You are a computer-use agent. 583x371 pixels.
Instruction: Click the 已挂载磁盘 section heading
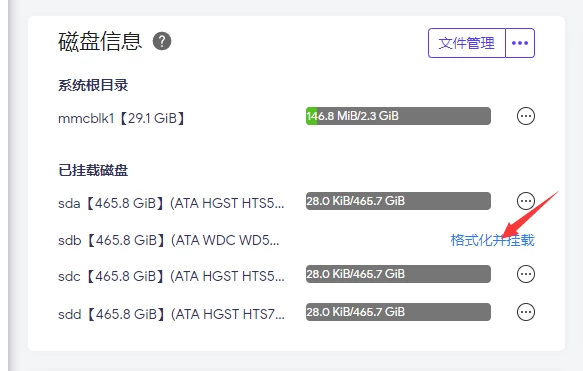click(93, 171)
